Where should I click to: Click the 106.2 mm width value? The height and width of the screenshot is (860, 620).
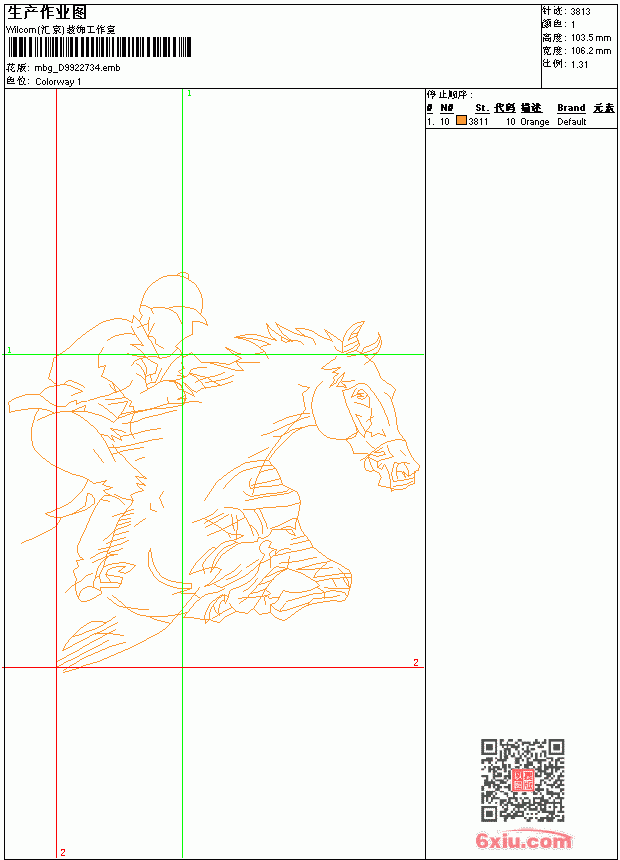pyautogui.click(x=591, y=51)
